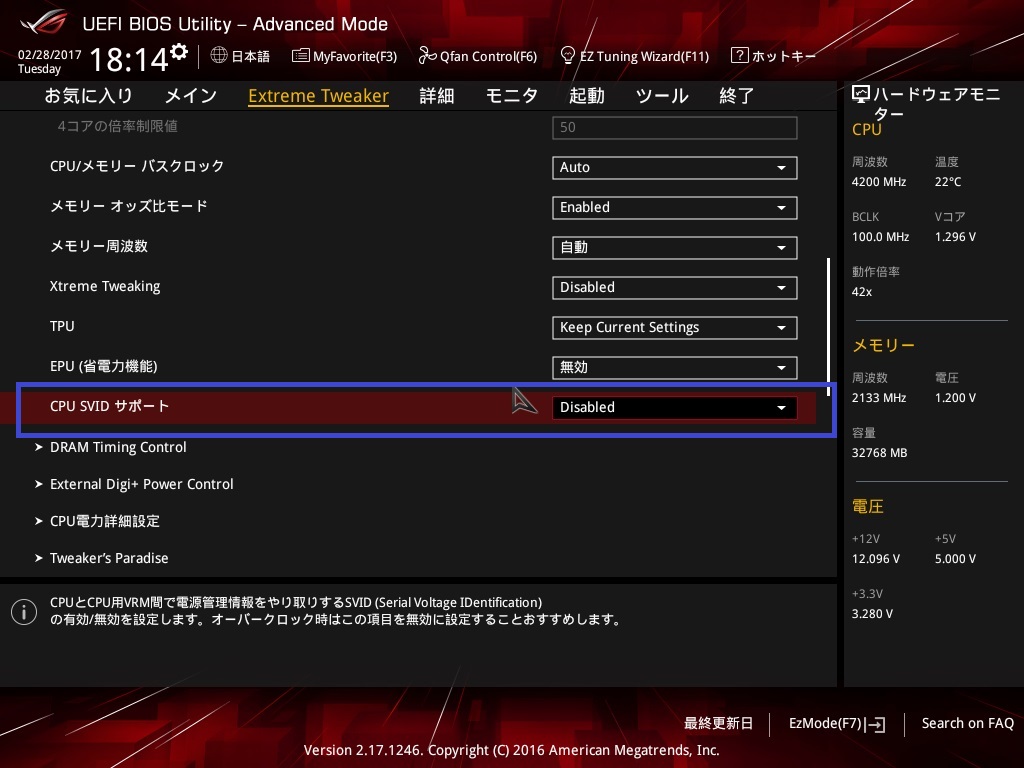
Task: Click the EZ Tuning Wizard bulb icon
Action: 568,56
